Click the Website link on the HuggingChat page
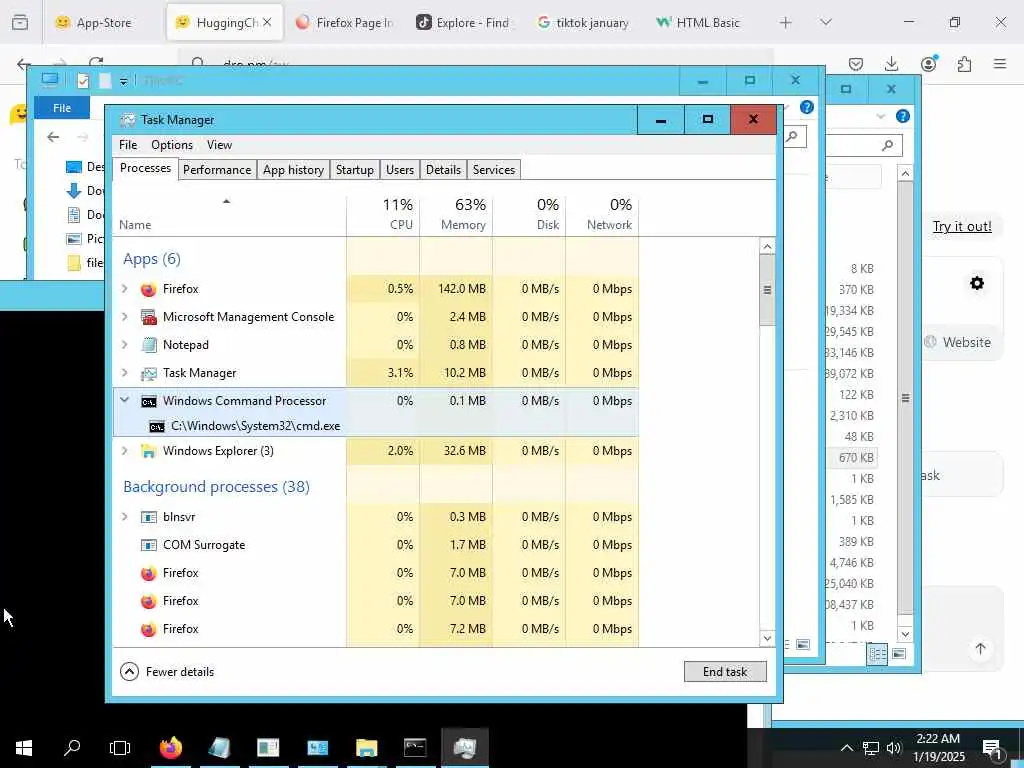This screenshot has height=768, width=1024. click(958, 342)
